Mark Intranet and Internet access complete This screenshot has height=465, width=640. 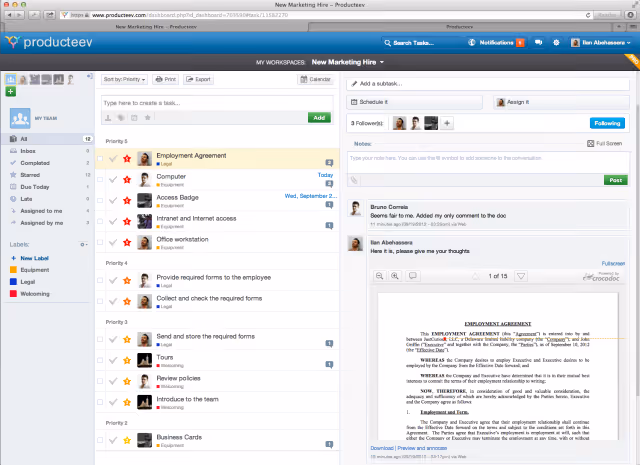113,221
